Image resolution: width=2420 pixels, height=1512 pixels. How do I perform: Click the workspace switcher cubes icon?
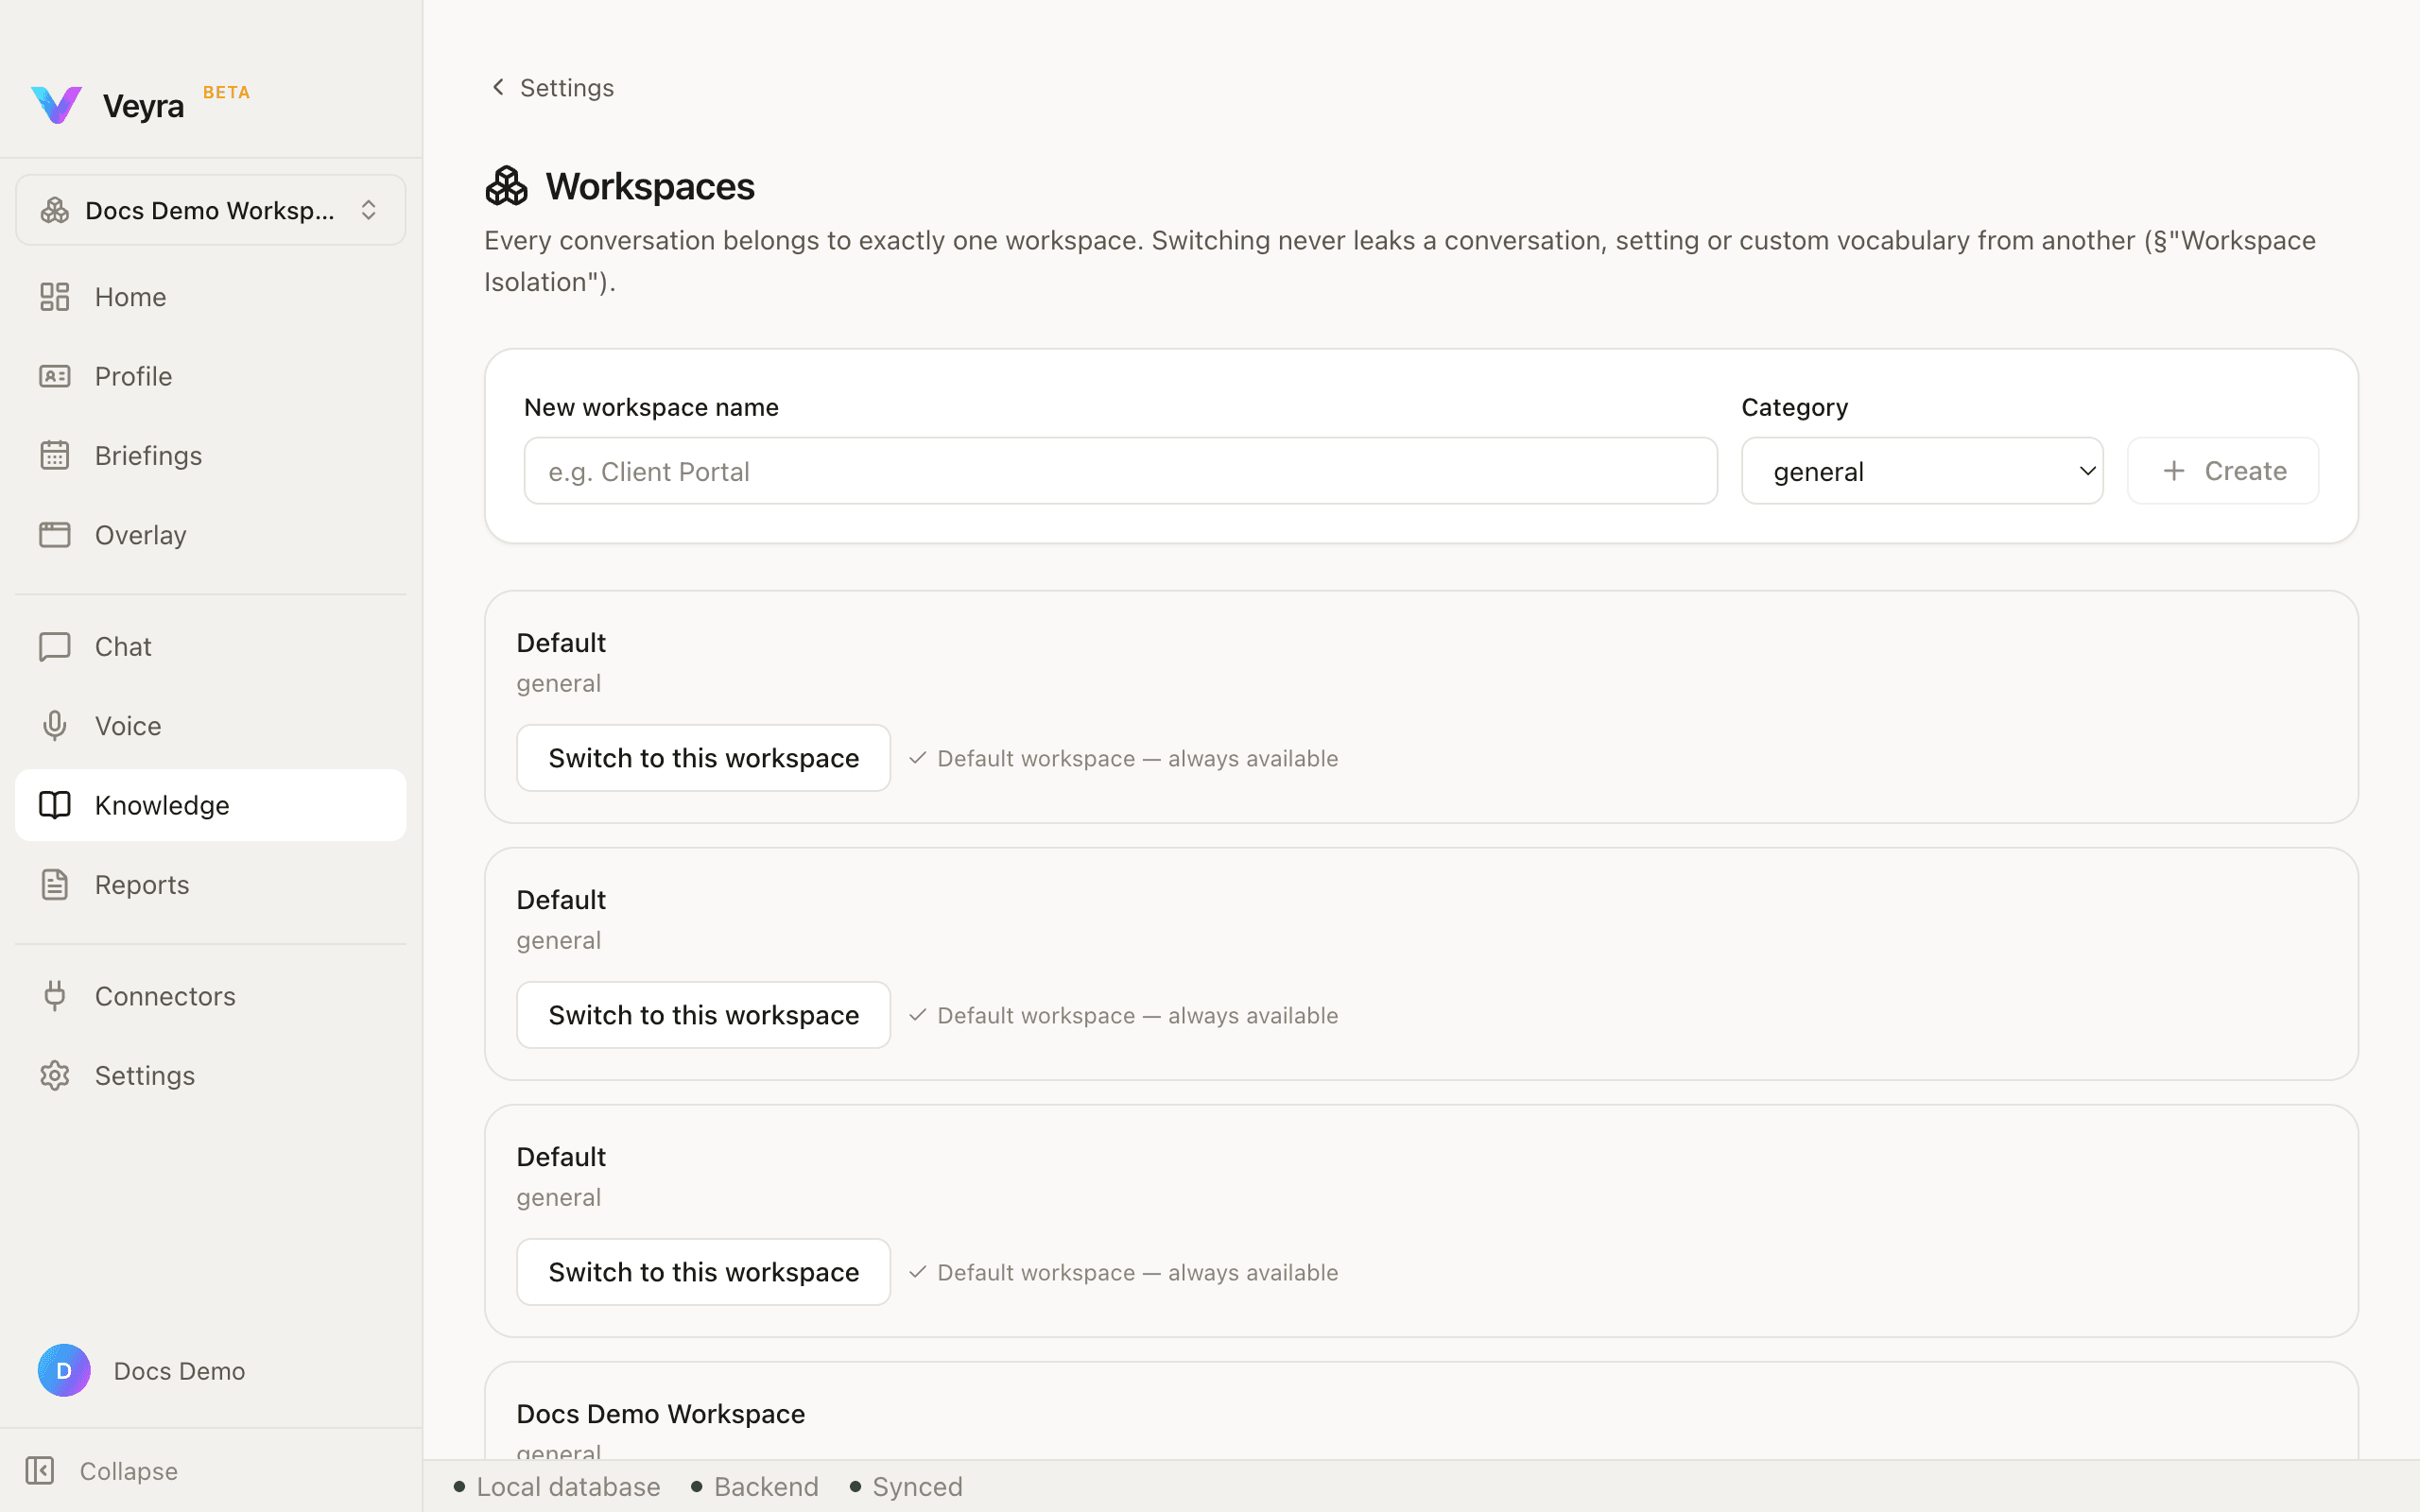click(54, 210)
